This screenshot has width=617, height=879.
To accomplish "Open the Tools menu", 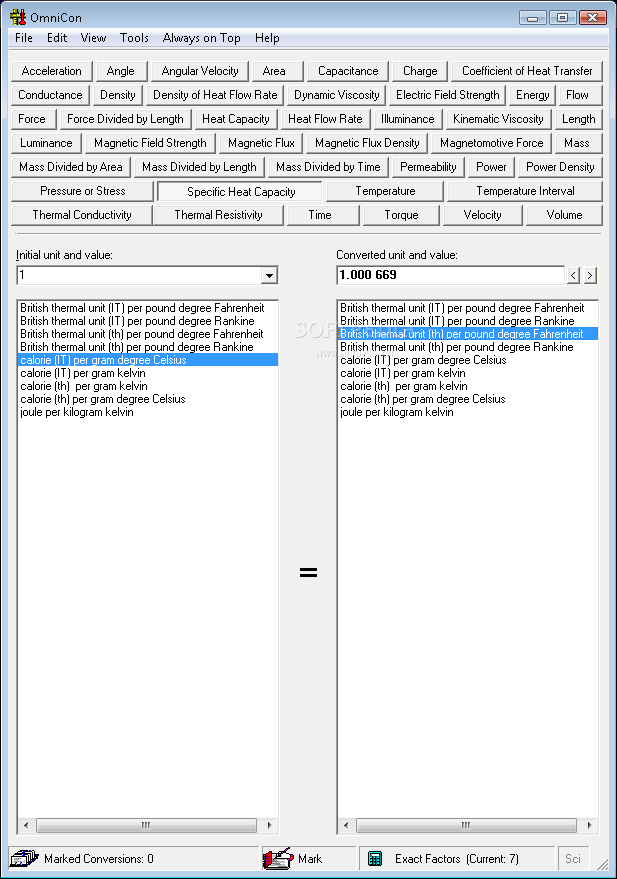I will pyautogui.click(x=134, y=38).
